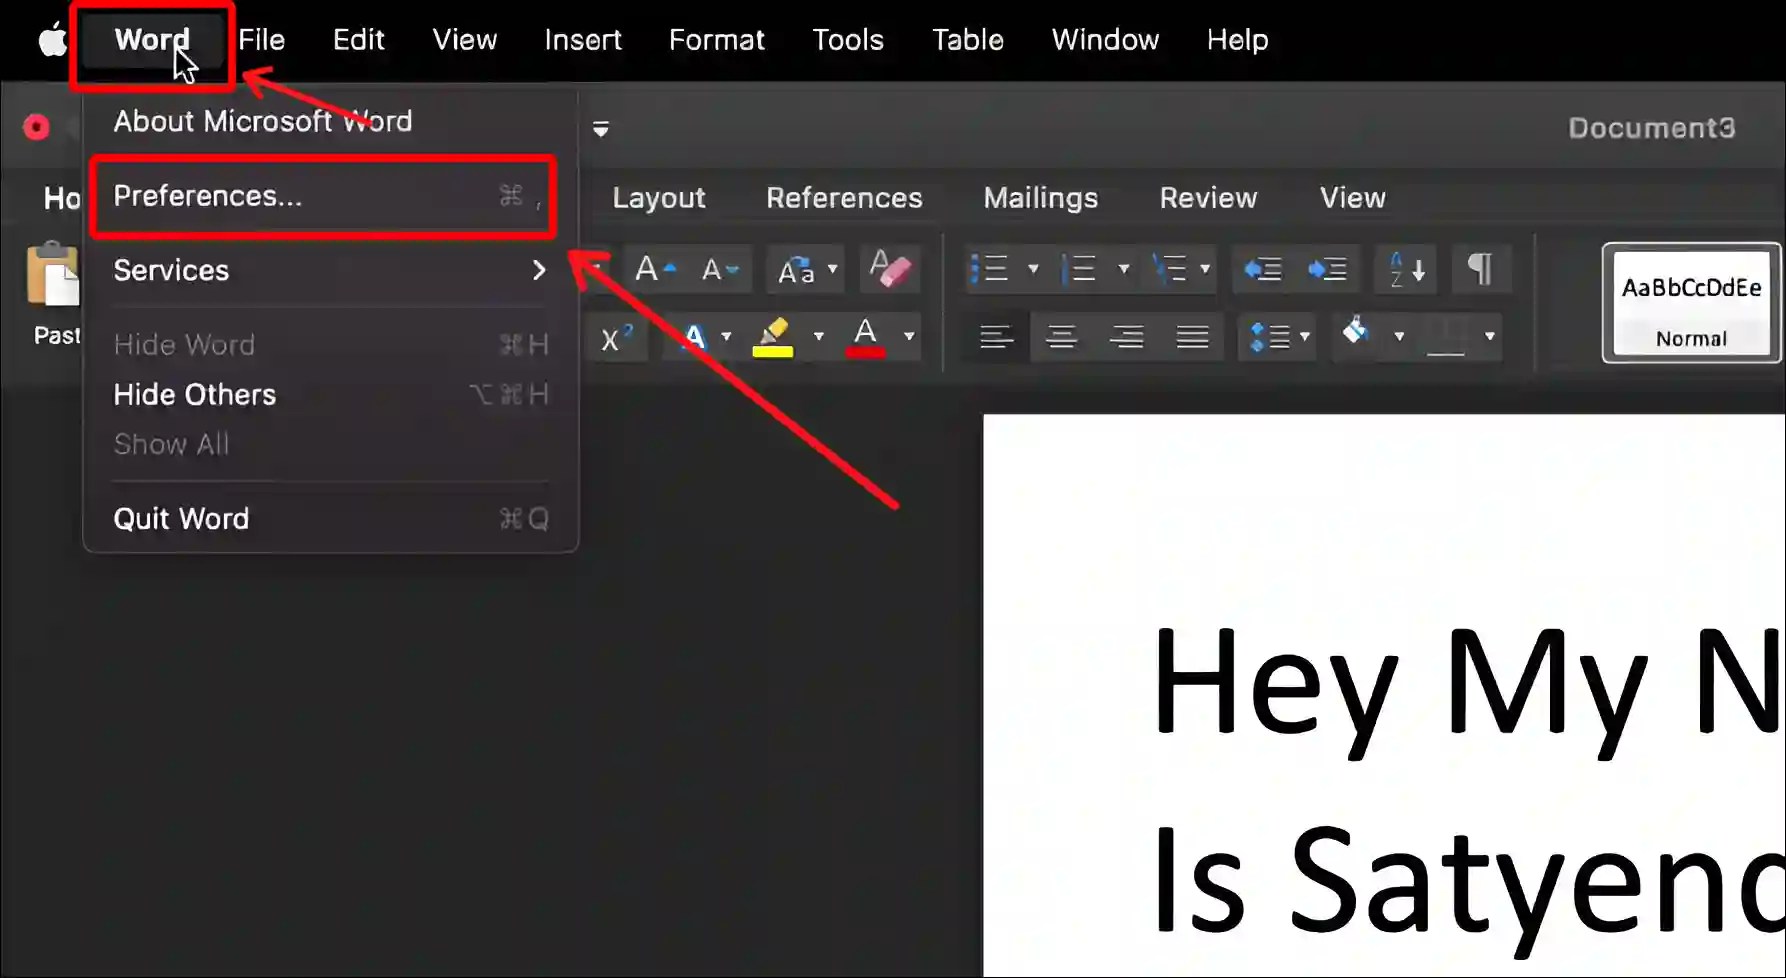Open line spacing options
Image resolution: width=1786 pixels, height=978 pixels.
click(x=1270, y=337)
